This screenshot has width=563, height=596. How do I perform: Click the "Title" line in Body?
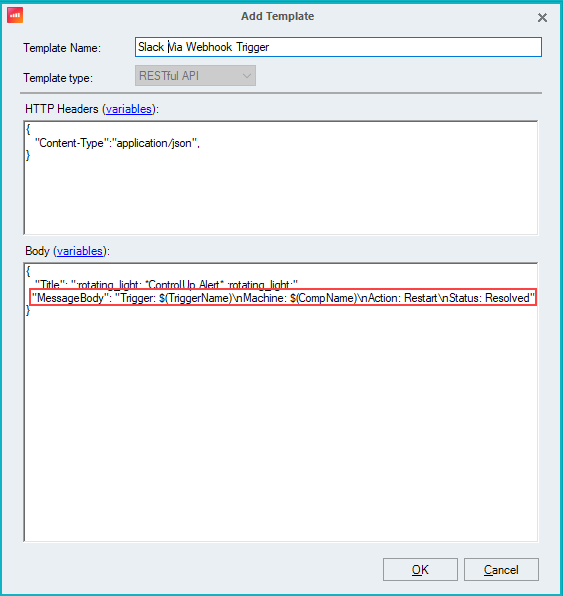tap(166, 284)
